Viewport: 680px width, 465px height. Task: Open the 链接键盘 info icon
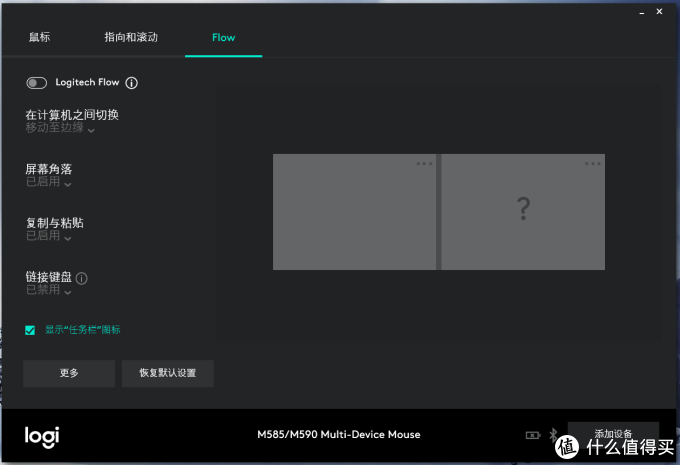[x=82, y=278]
